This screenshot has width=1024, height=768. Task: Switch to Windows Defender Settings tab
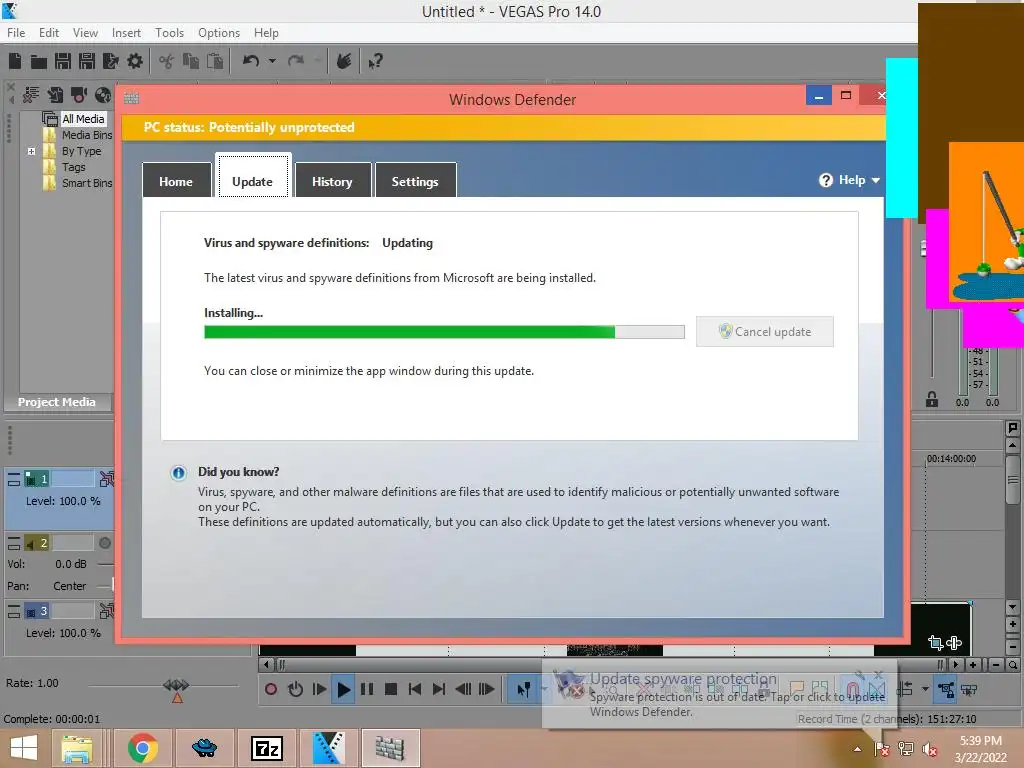pos(415,181)
